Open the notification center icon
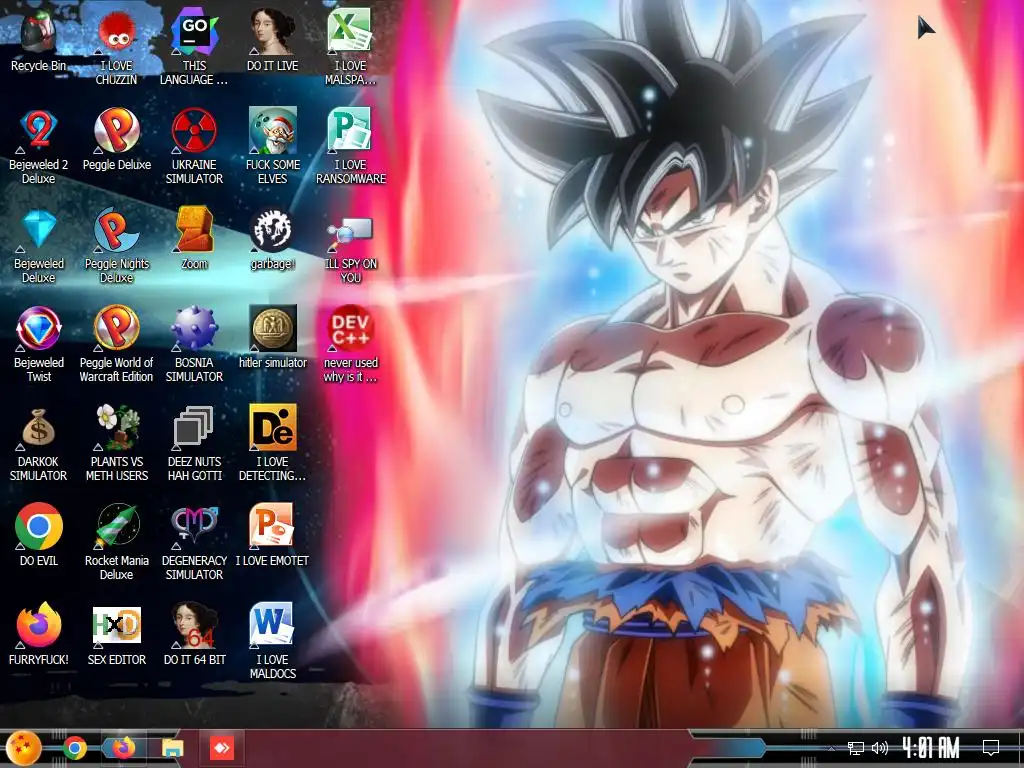 tap(991, 748)
